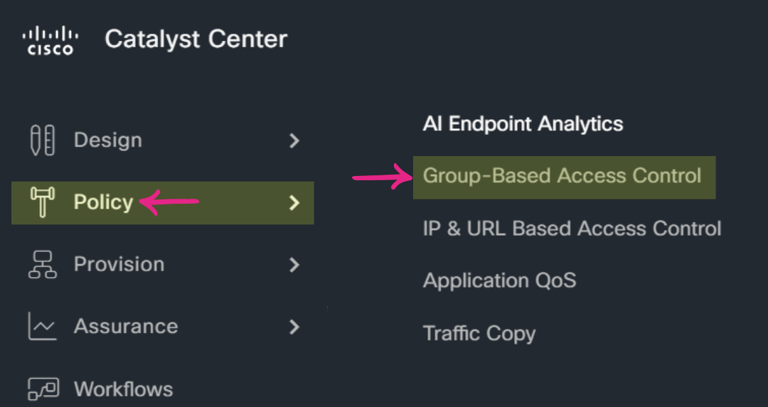
Task: Select IP & URL Based Access Control
Action: point(572,229)
